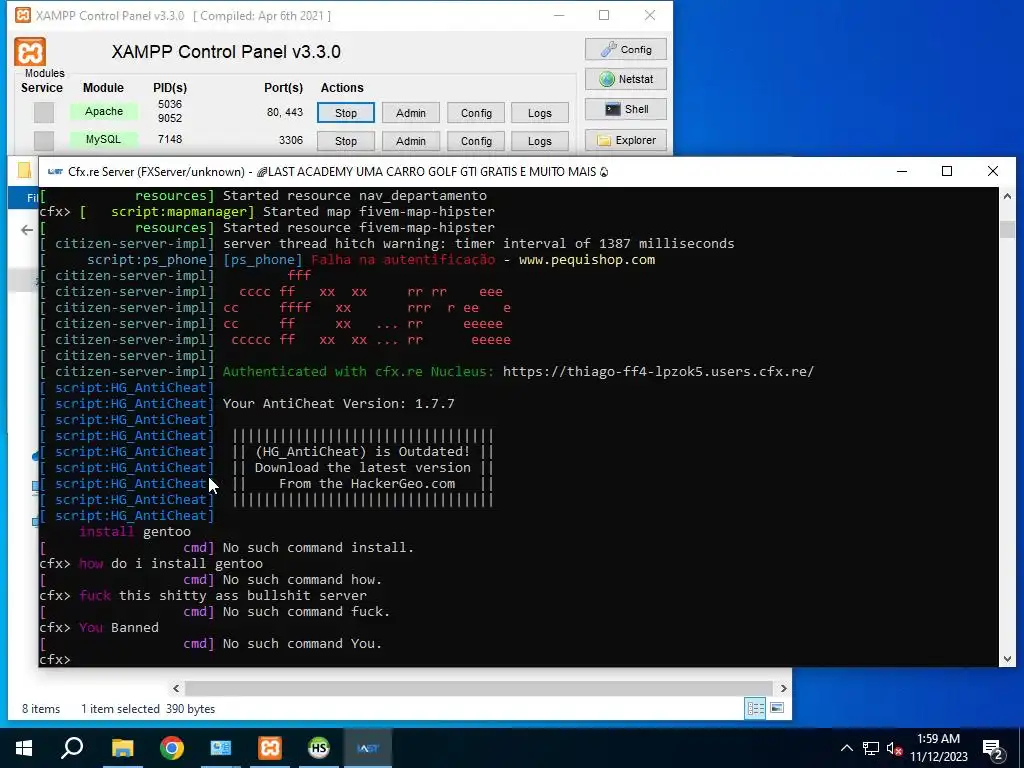
Task: Click 'No such command install.' console line
Action: (x=318, y=547)
